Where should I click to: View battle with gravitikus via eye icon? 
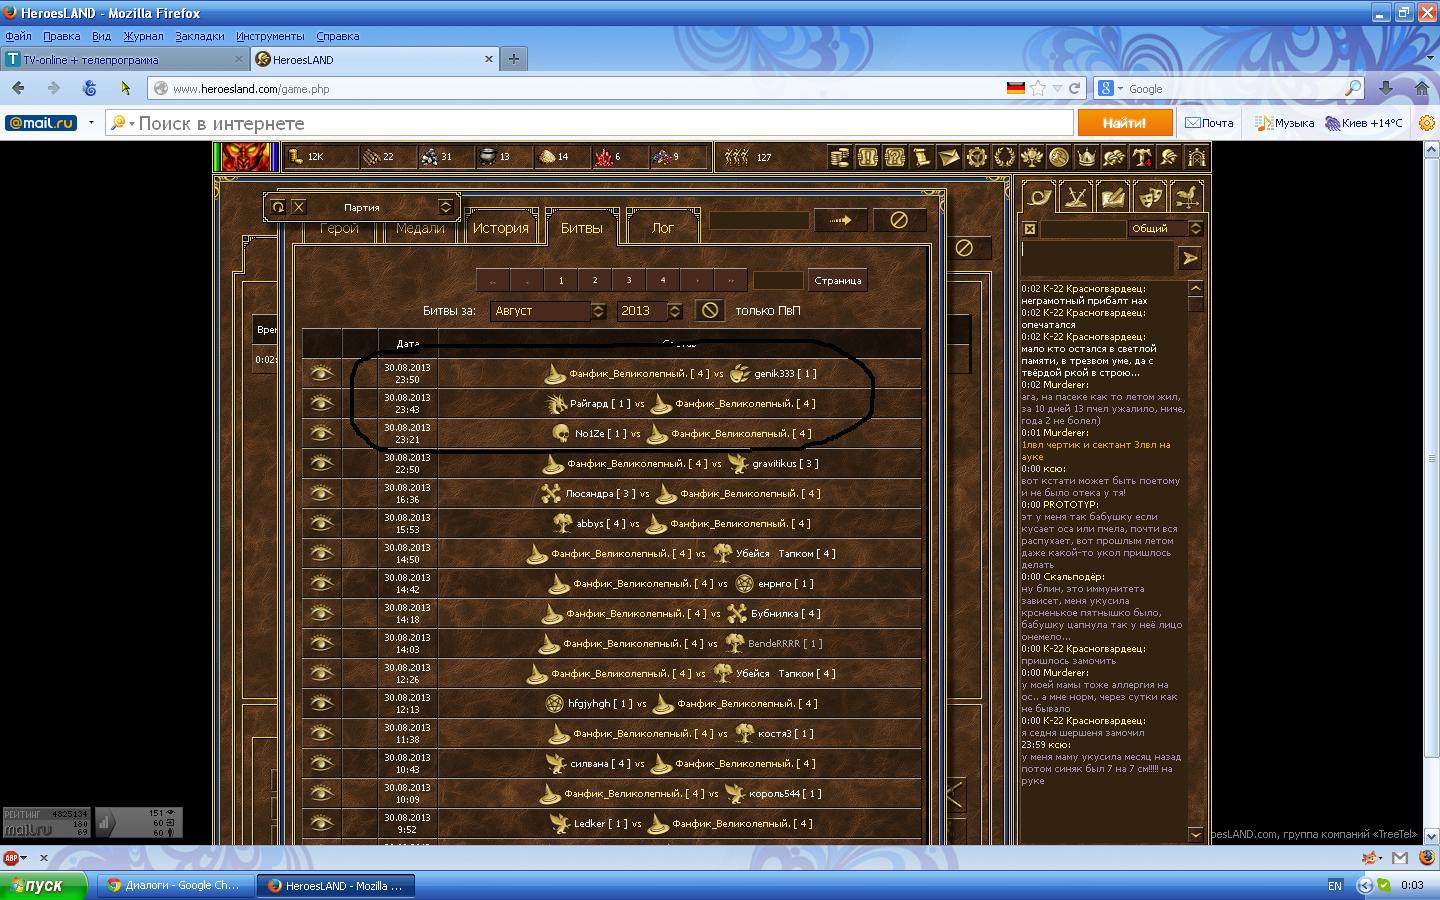(x=321, y=463)
